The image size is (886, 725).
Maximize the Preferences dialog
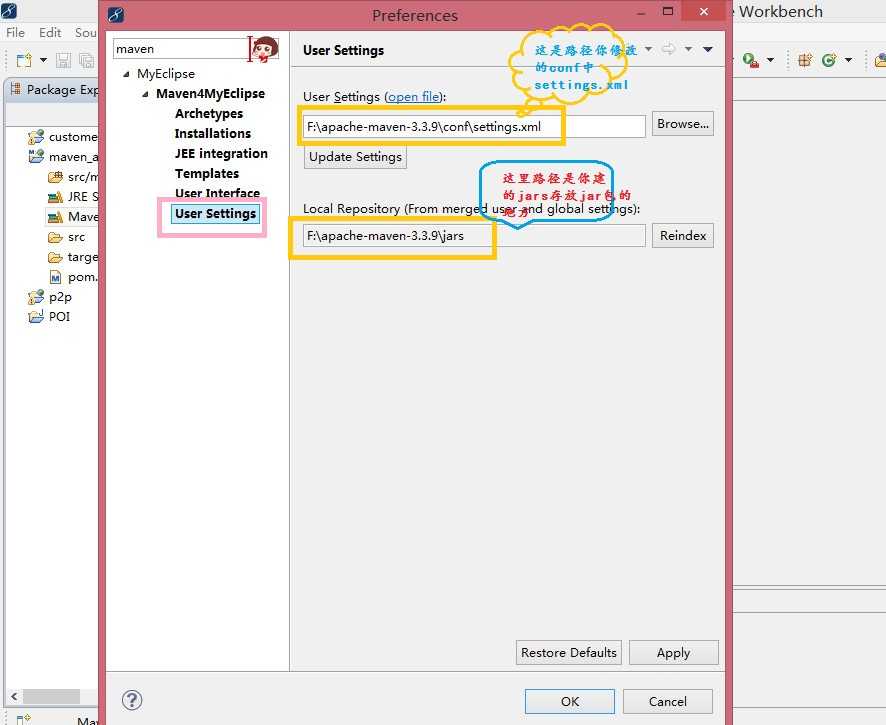(x=668, y=11)
